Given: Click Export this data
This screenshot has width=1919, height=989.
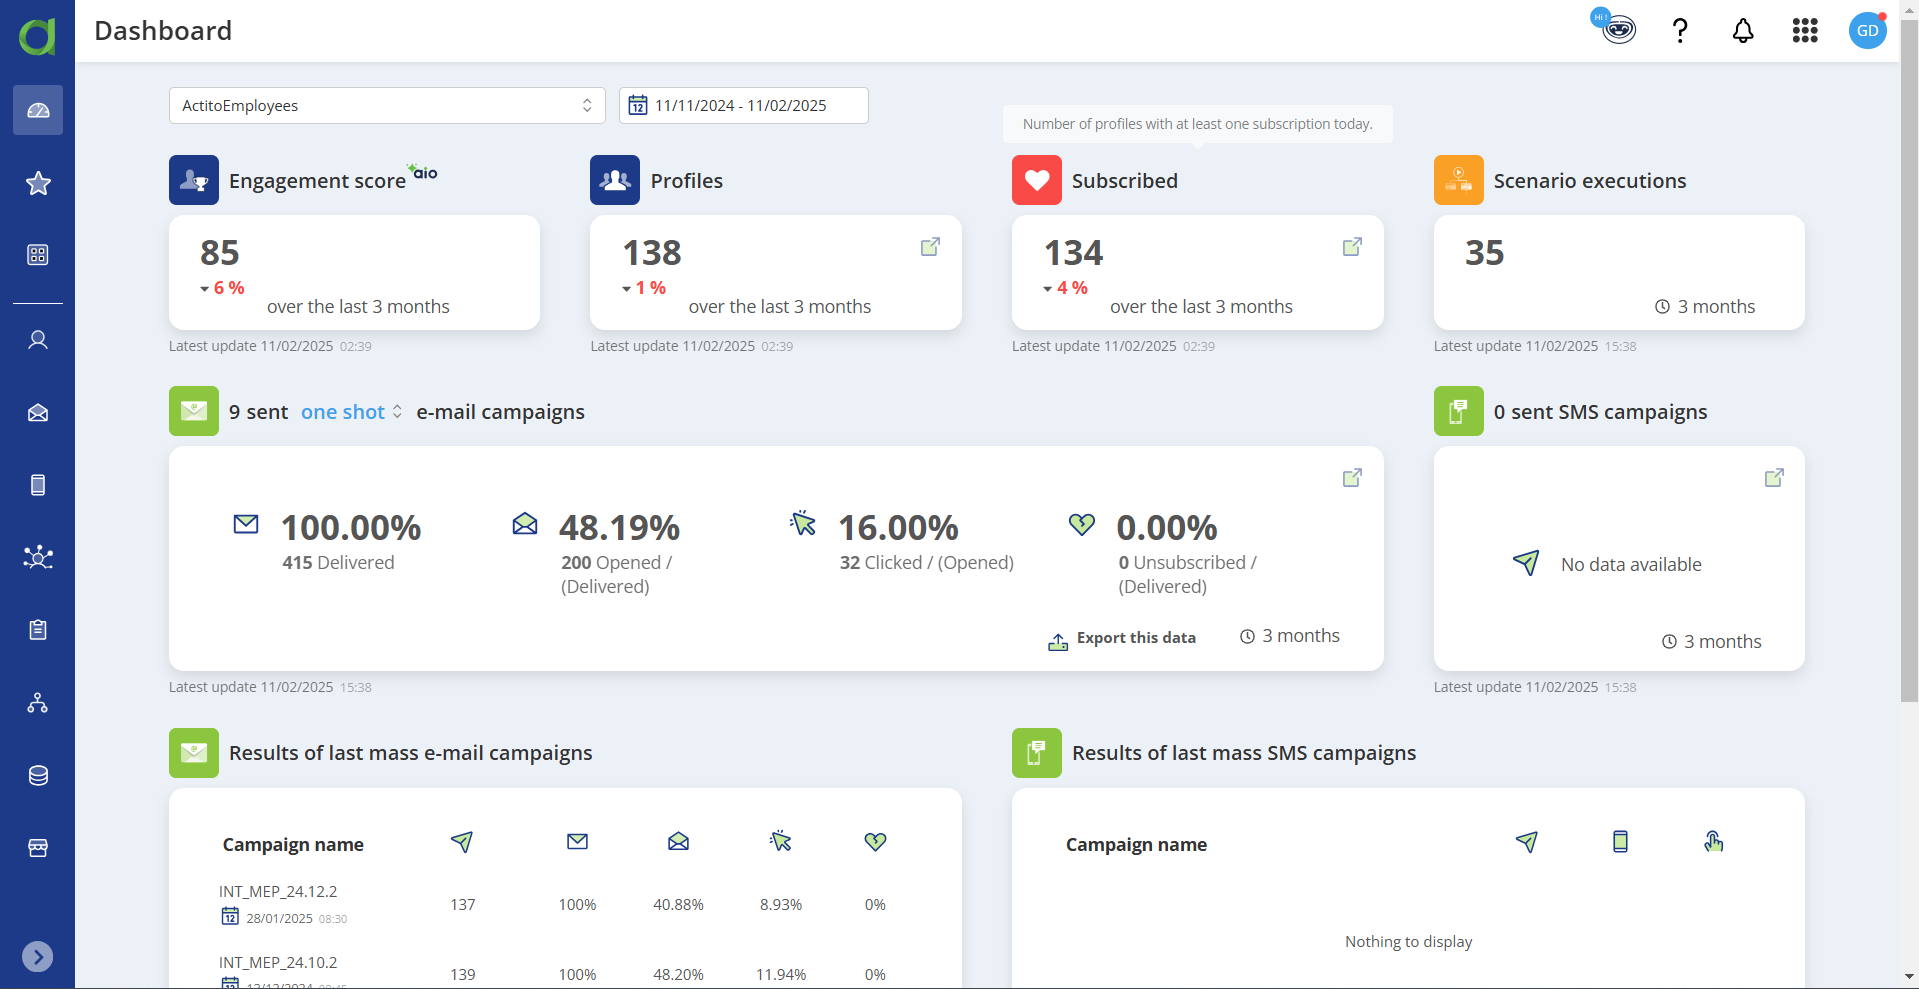Looking at the screenshot, I should (x=1122, y=639).
